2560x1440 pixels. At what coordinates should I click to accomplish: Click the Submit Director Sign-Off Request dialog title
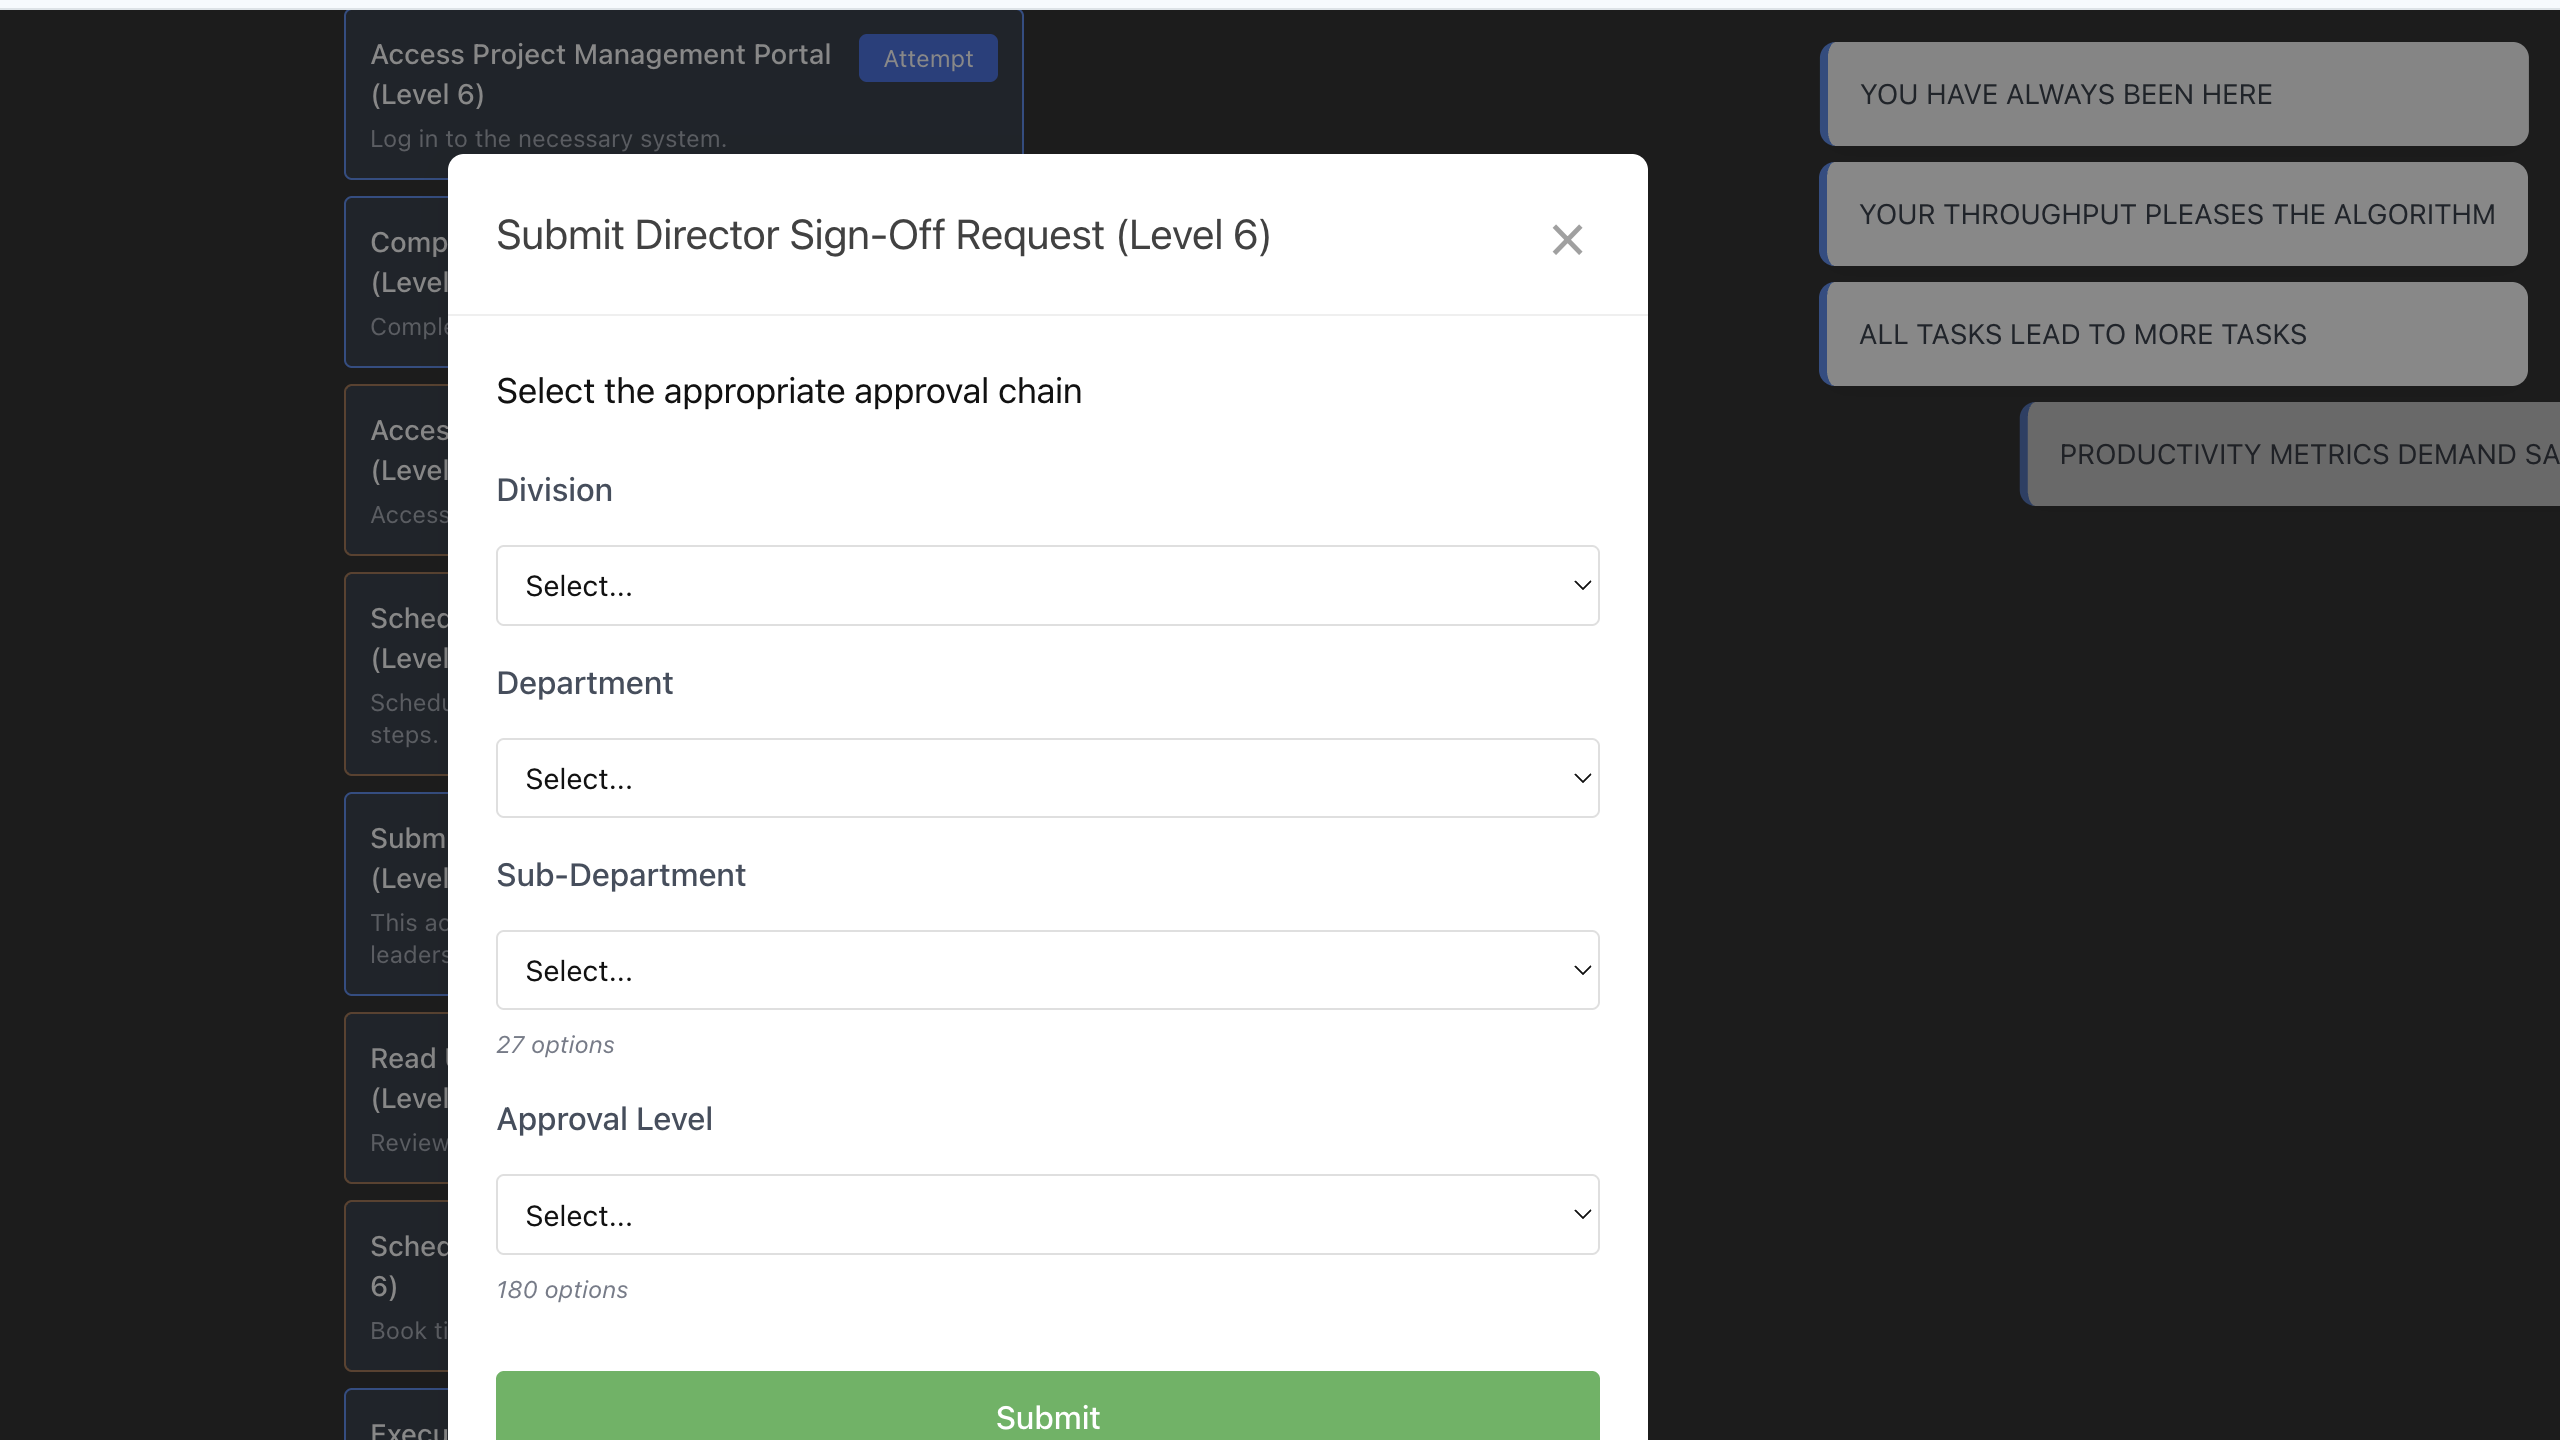click(x=883, y=236)
